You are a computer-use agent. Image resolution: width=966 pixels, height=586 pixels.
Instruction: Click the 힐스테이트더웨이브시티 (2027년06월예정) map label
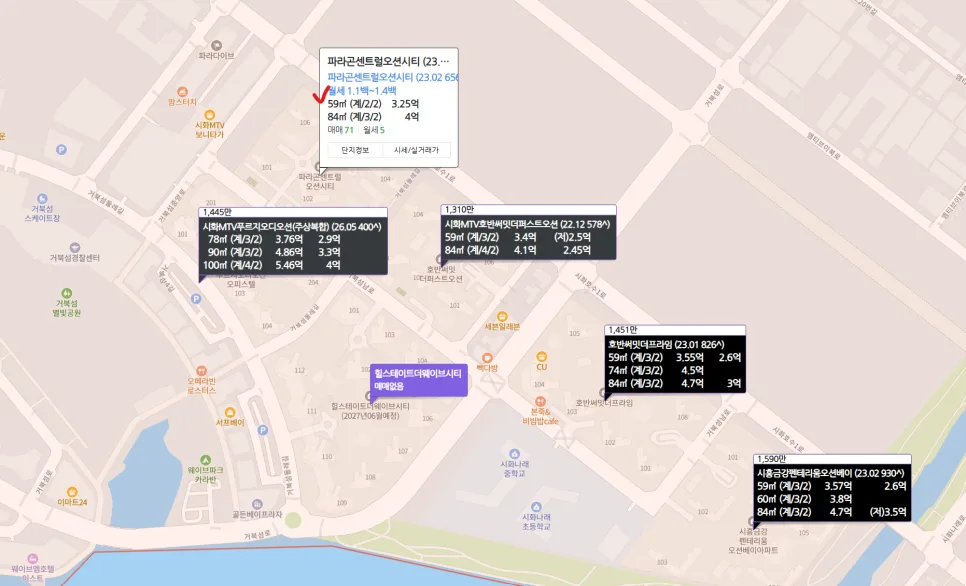coord(370,411)
